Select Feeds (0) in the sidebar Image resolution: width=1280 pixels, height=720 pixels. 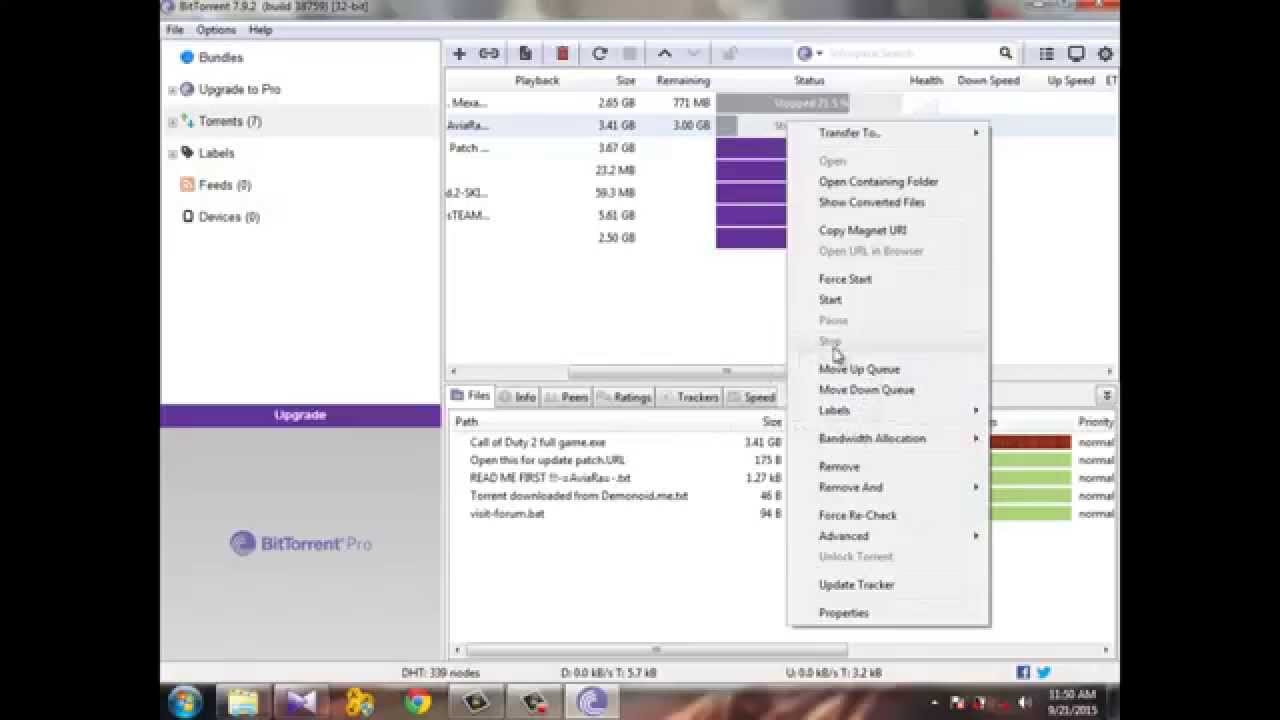(225, 185)
